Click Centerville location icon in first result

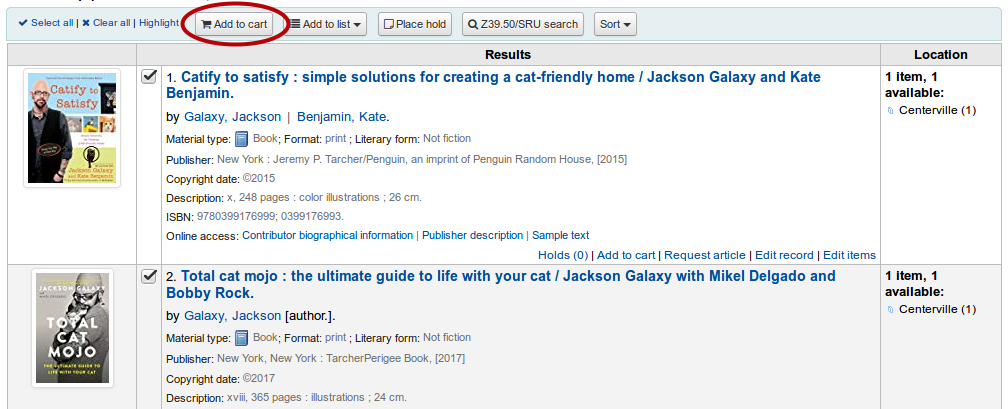890,111
